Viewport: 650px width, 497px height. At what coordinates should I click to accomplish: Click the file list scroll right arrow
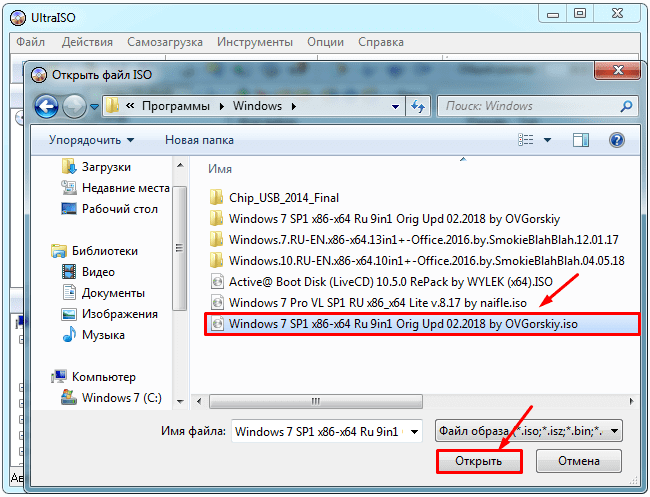pyautogui.click(x=631, y=401)
